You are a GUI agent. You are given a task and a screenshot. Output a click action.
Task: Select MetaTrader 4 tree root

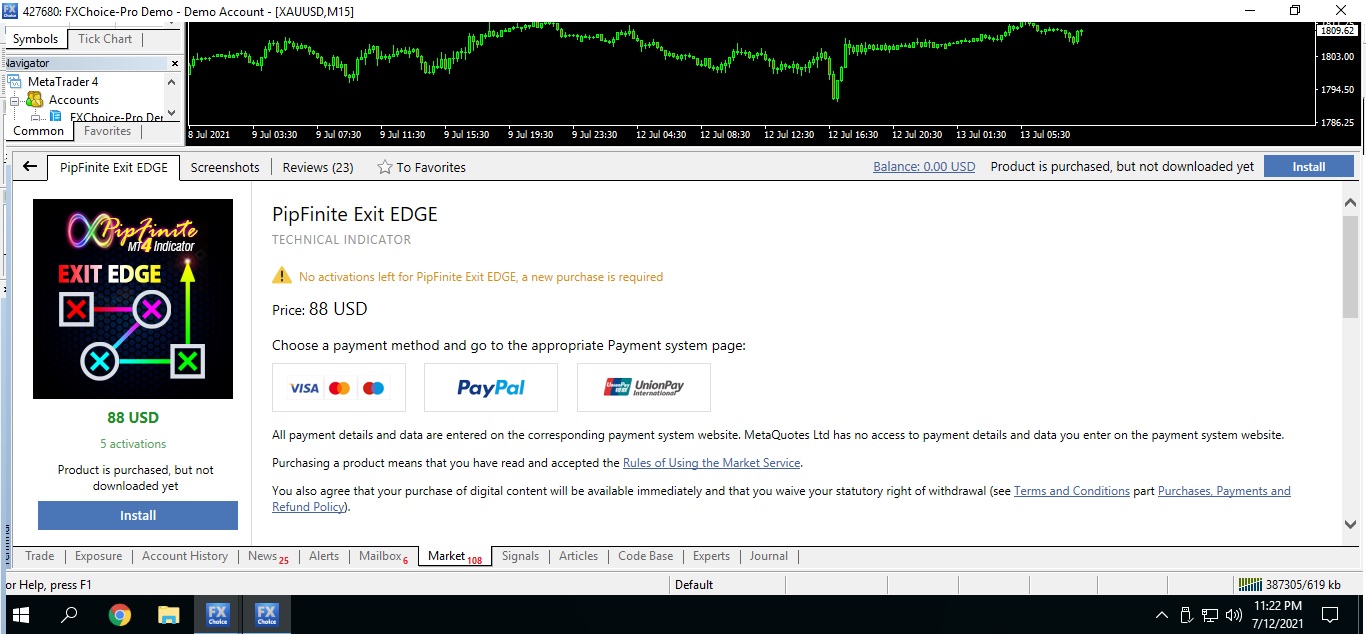[x=63, y=82]
